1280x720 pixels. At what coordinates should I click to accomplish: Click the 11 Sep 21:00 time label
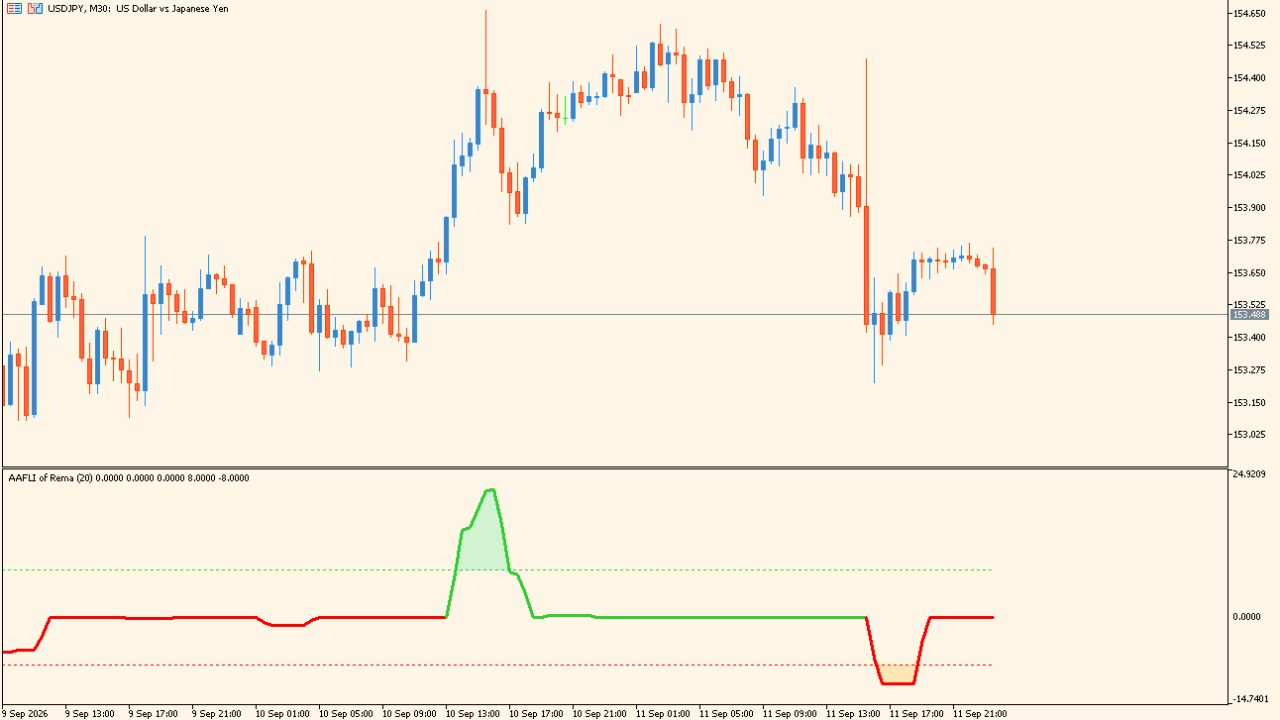(980, 714)
